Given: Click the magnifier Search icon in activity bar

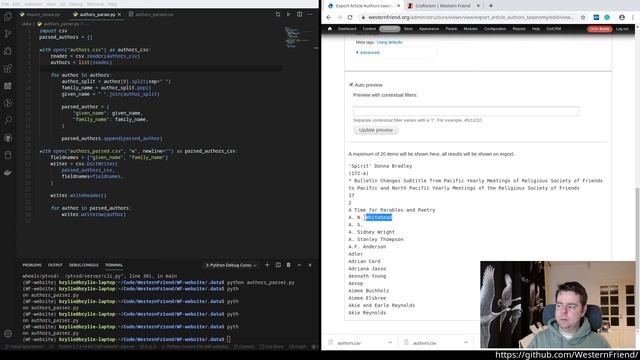Looking at the screenshot, I should 8,120.
